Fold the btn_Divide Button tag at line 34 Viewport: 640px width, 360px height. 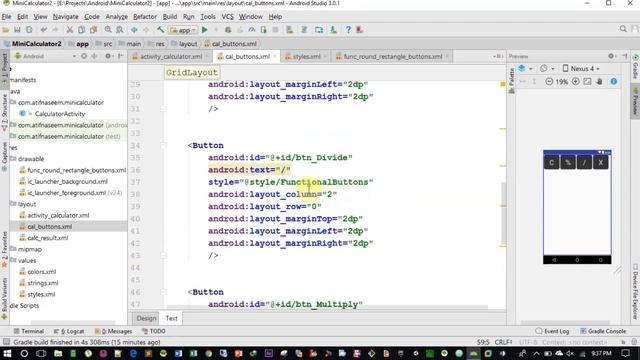pos(164,145)
